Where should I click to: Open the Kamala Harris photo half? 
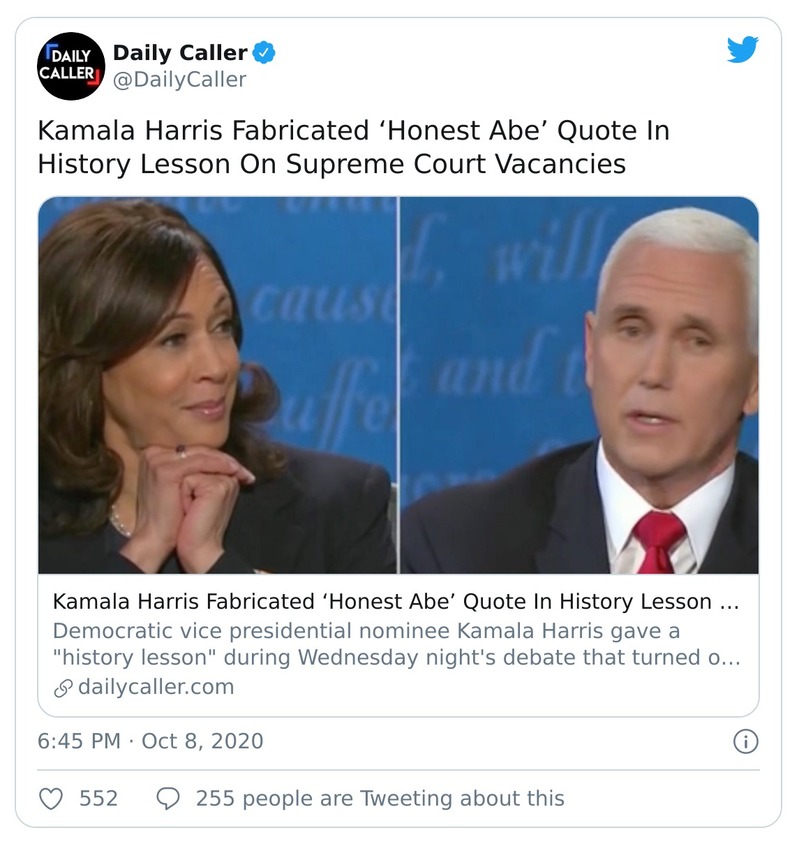[218, 385]
